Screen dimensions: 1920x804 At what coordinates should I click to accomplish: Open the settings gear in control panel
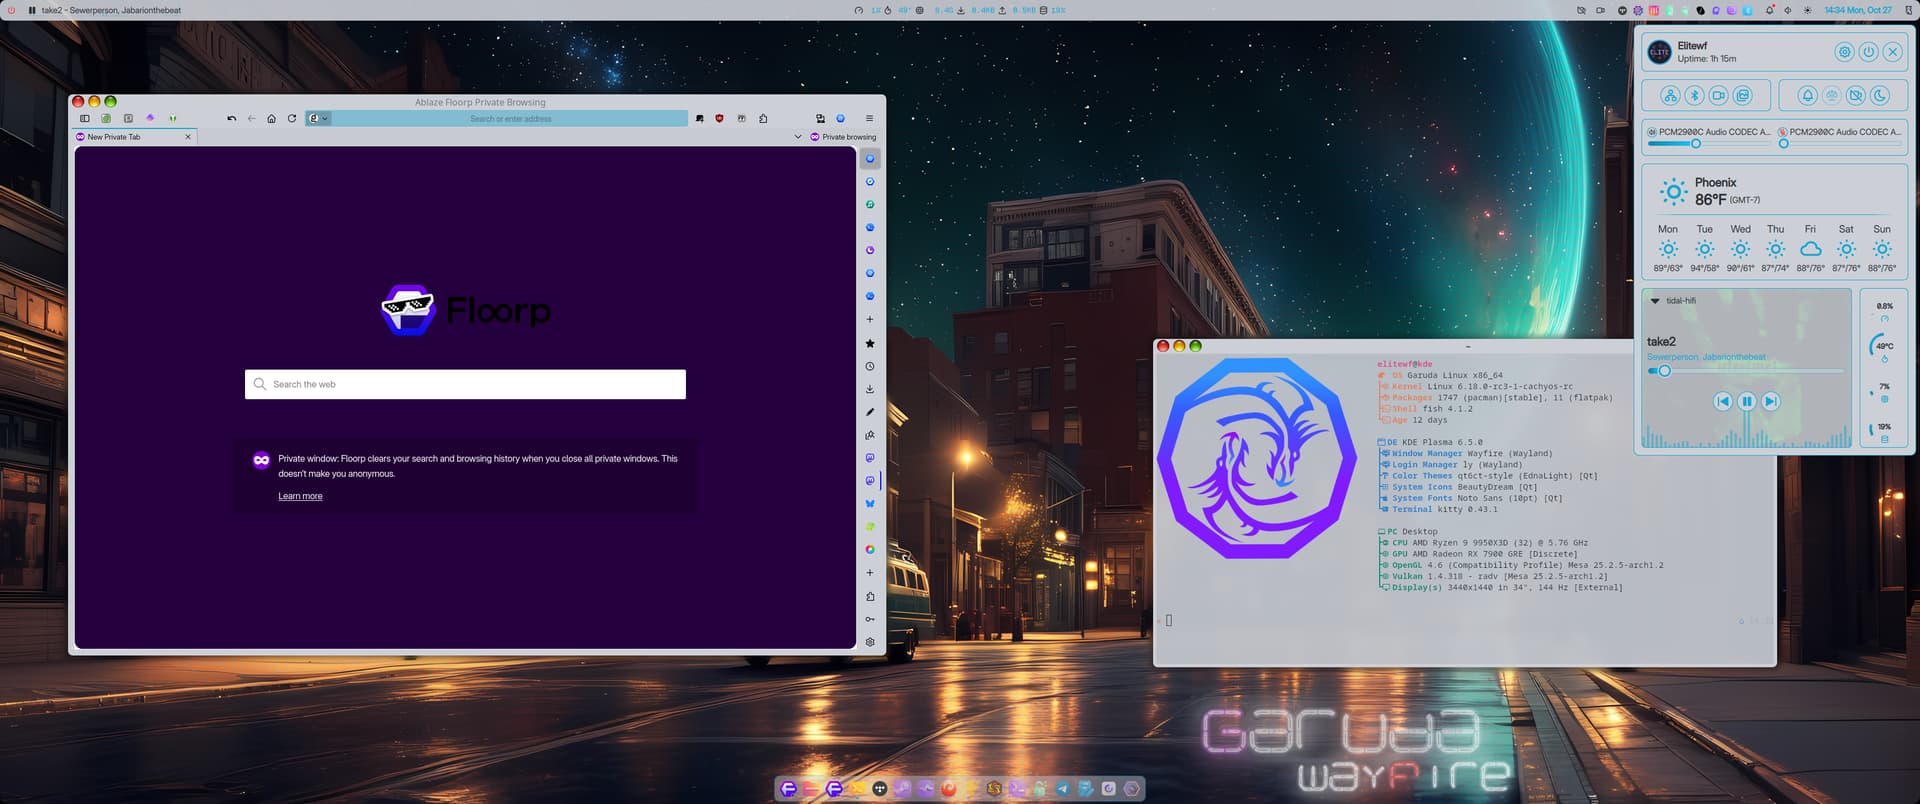click(x=1844, y=52)
